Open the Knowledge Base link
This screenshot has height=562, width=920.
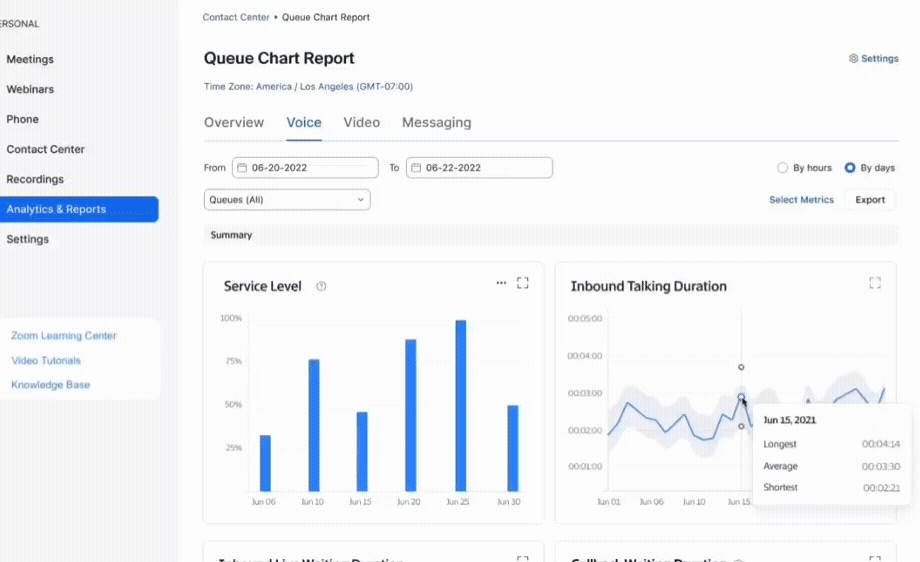coord(50,385)
